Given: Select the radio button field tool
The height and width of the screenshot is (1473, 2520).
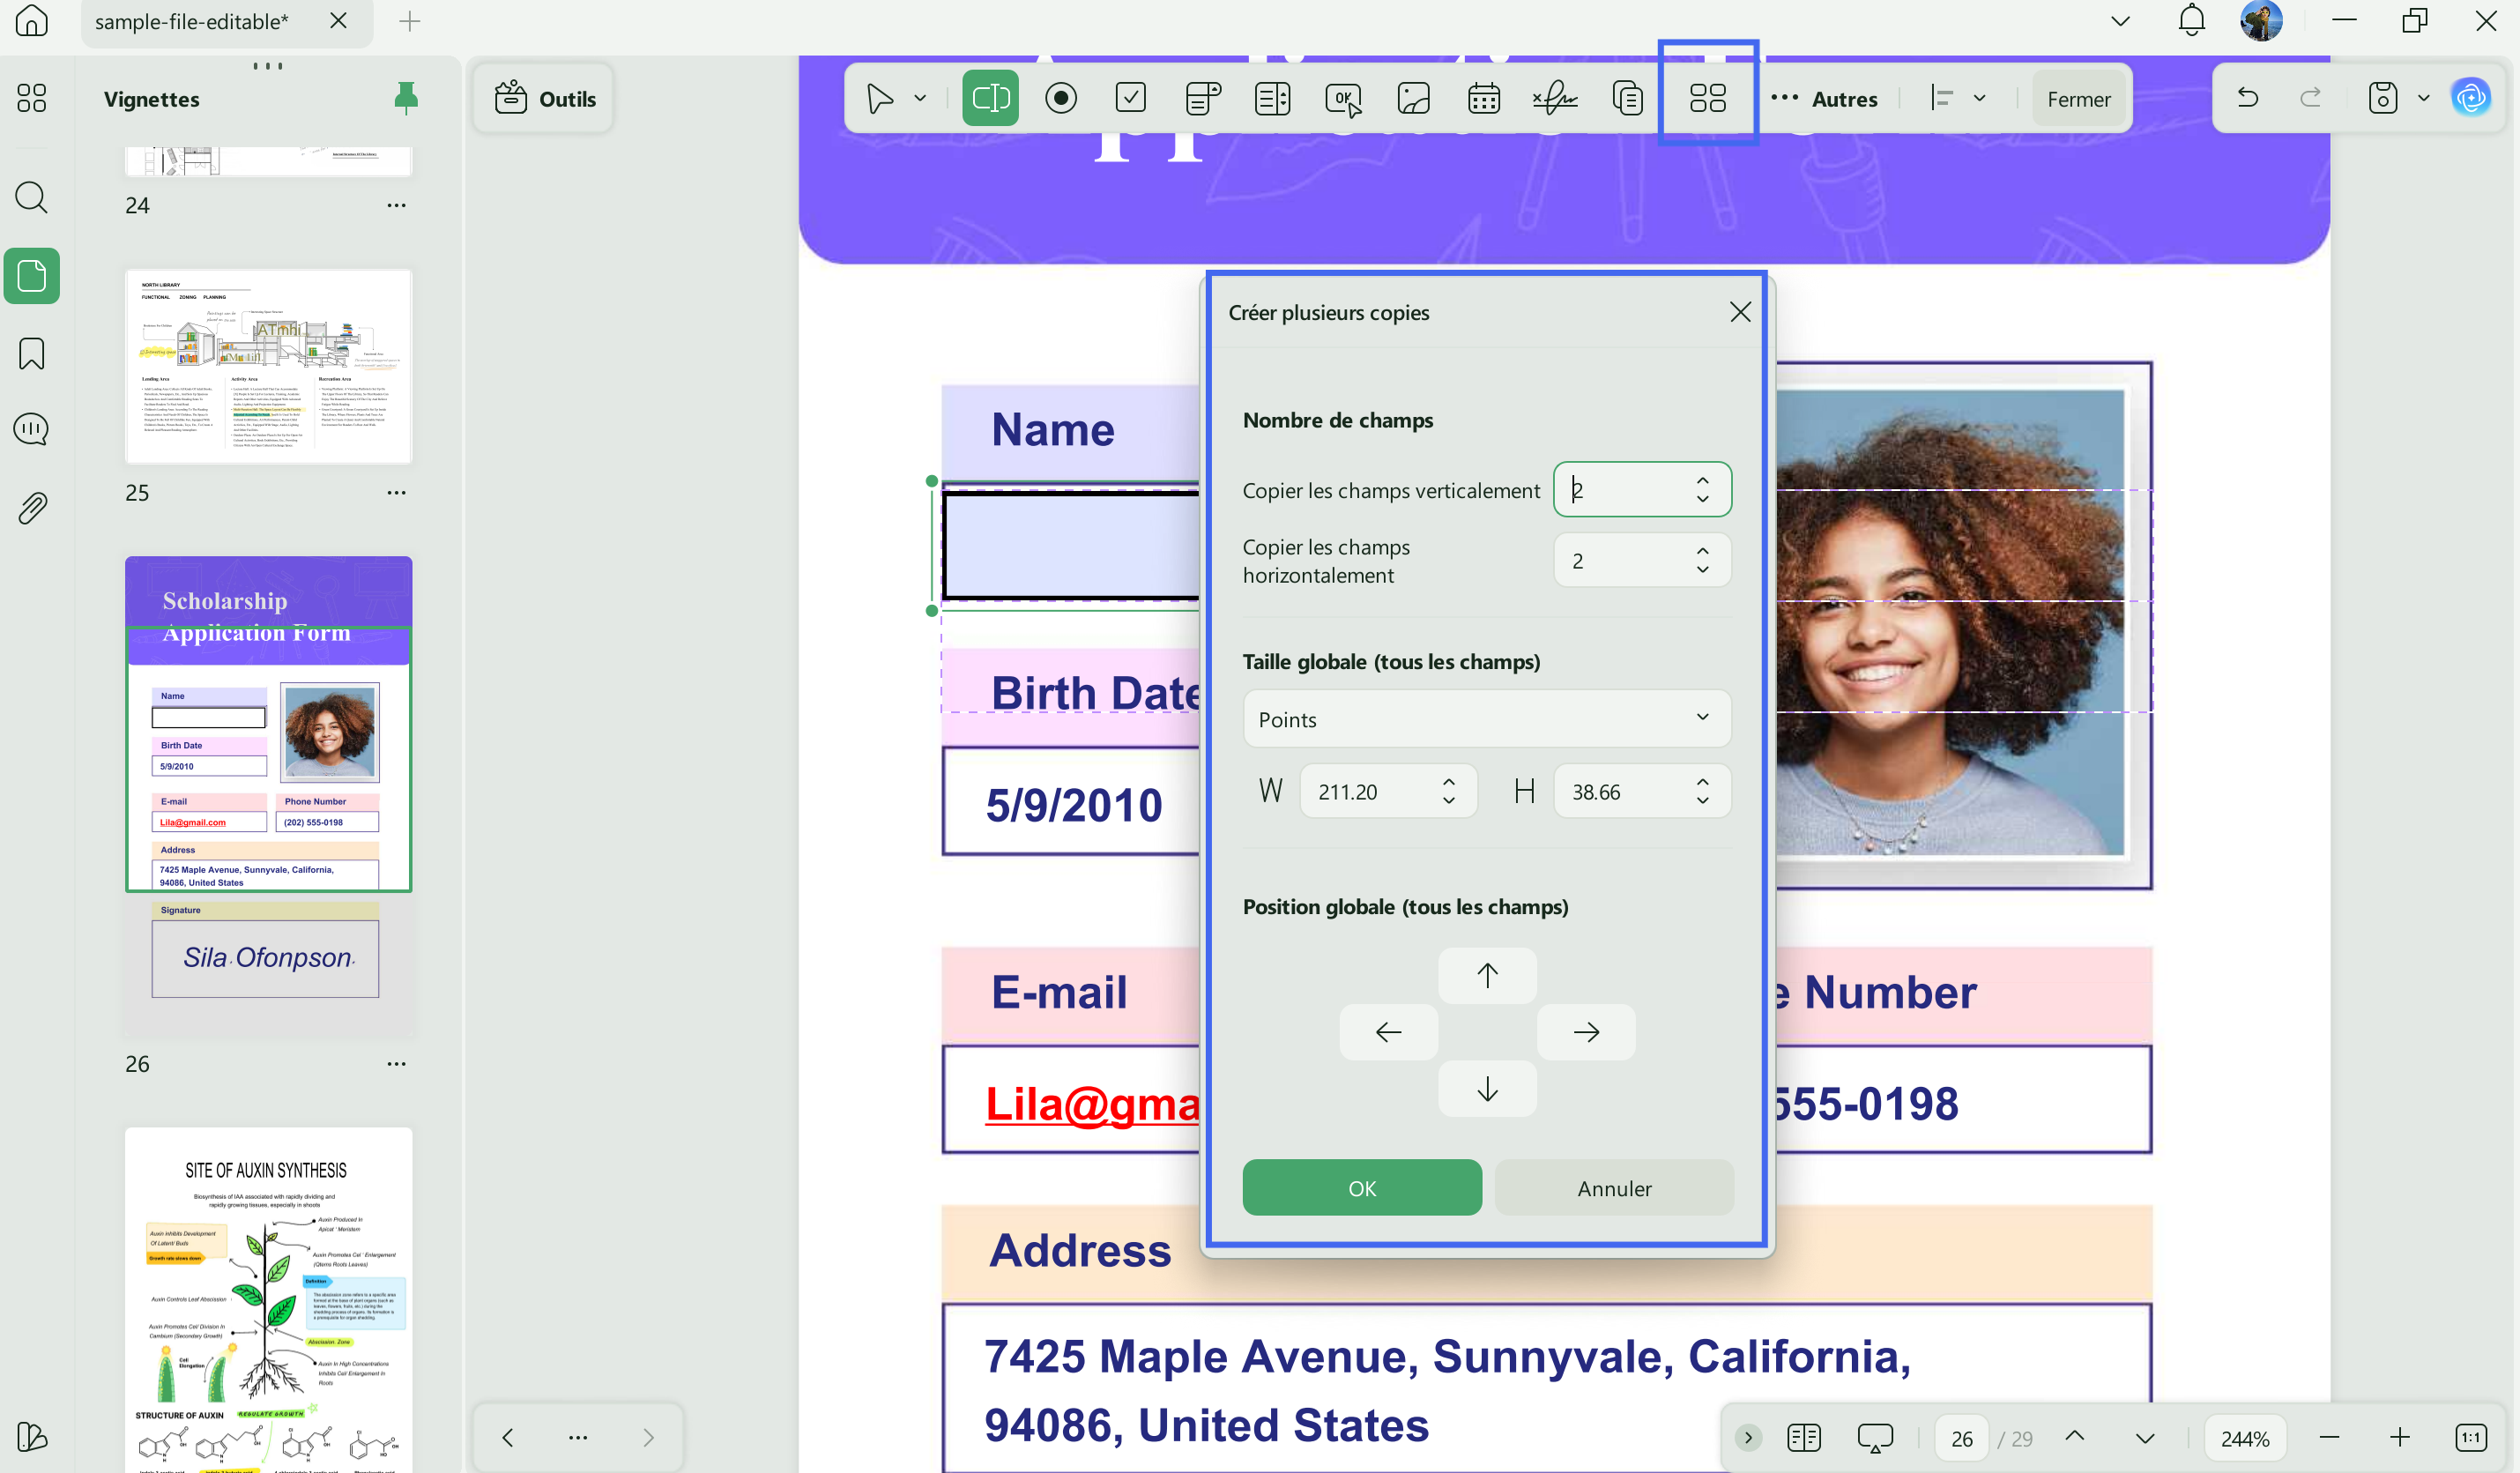Looking at the screenshot, I should [x=1061, y=98].
